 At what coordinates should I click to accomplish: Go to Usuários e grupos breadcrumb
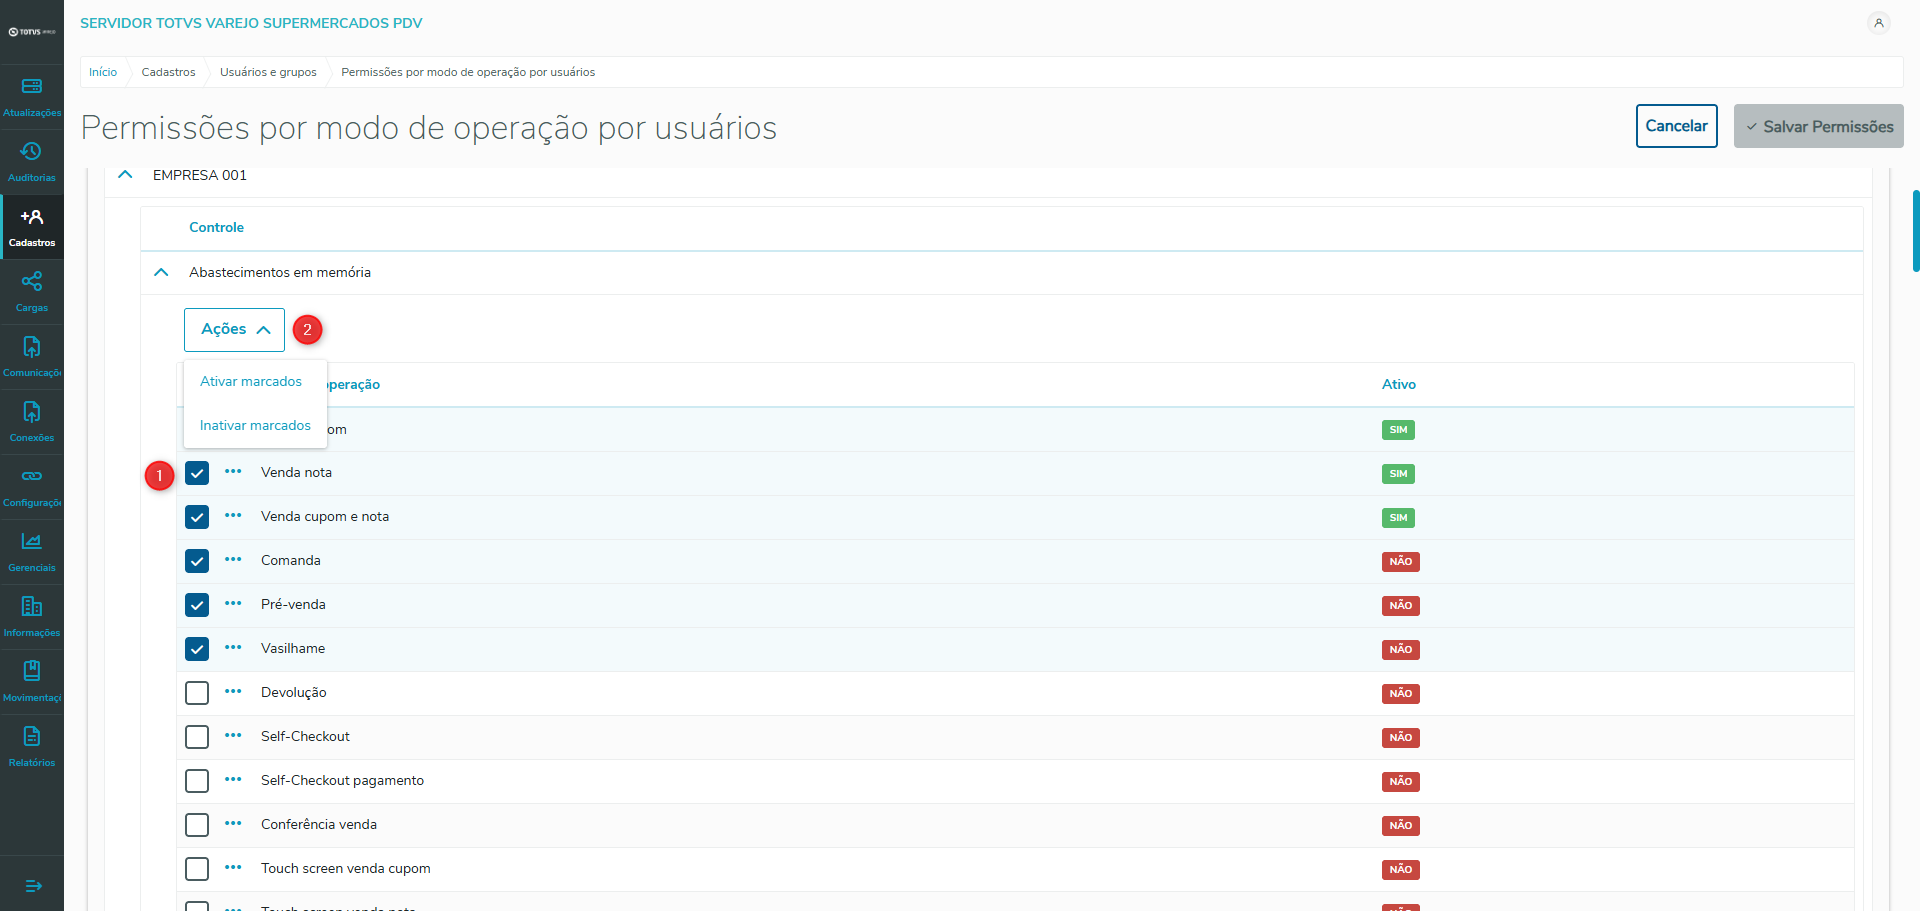(x=268, y=72)
